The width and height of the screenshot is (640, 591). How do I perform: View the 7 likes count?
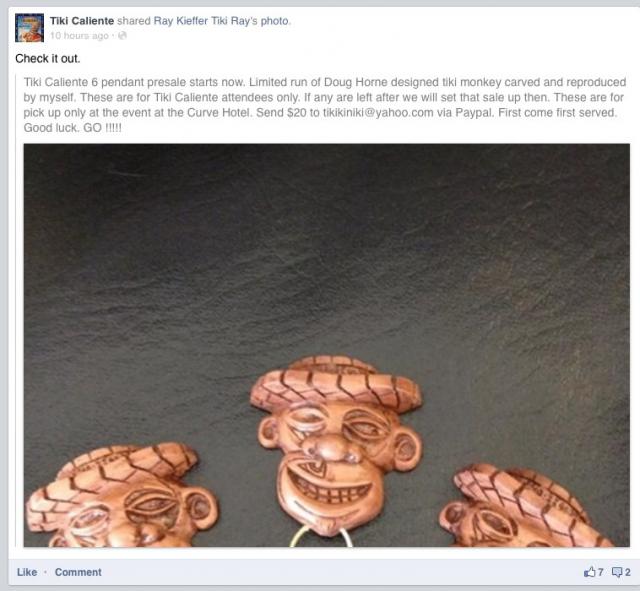tap(600, 572)
